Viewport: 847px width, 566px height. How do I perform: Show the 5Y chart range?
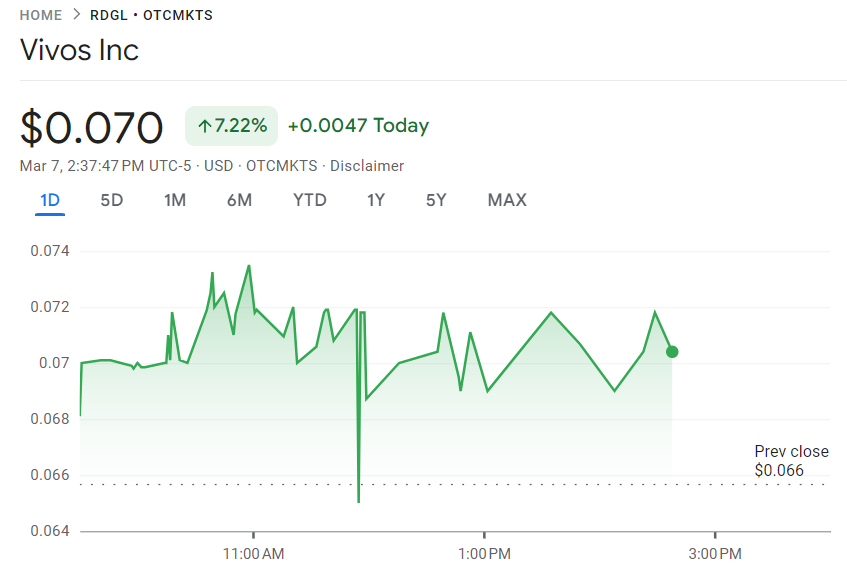click(x=436, y=200)
